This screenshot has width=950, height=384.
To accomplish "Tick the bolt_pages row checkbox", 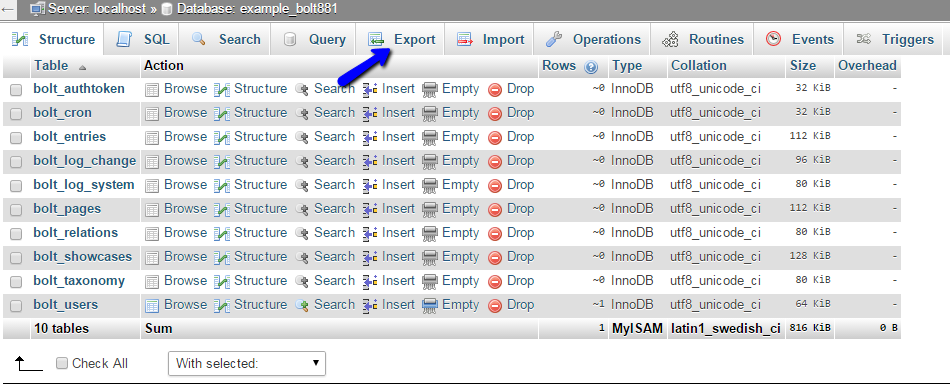I will pos(16,210).
